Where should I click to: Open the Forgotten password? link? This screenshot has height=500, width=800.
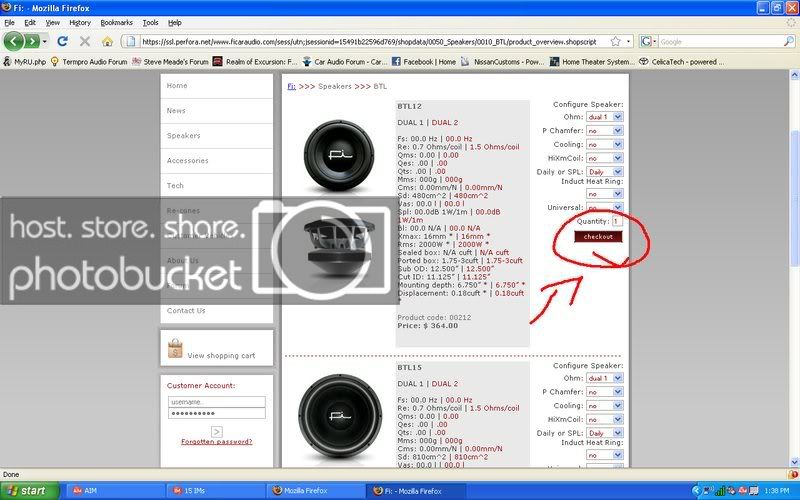tap(216, 442)
